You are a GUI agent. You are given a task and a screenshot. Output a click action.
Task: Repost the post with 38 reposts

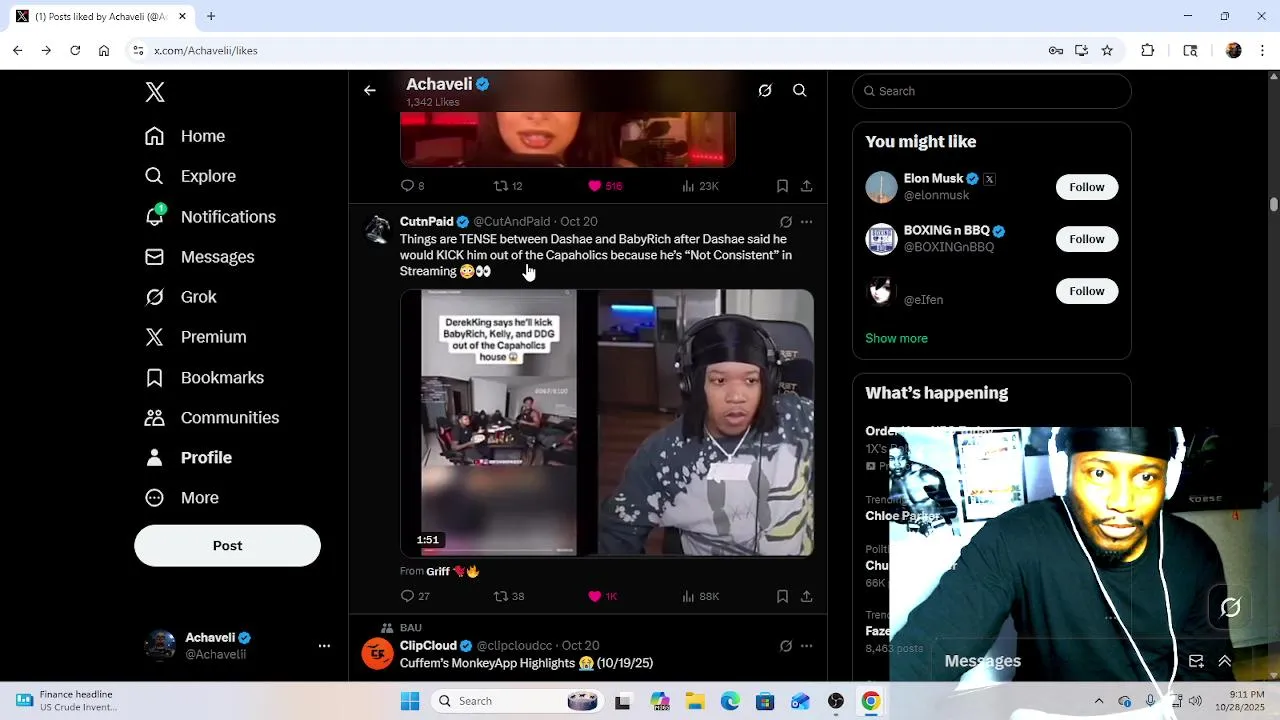pyautogui.click(x=501, y=596)
